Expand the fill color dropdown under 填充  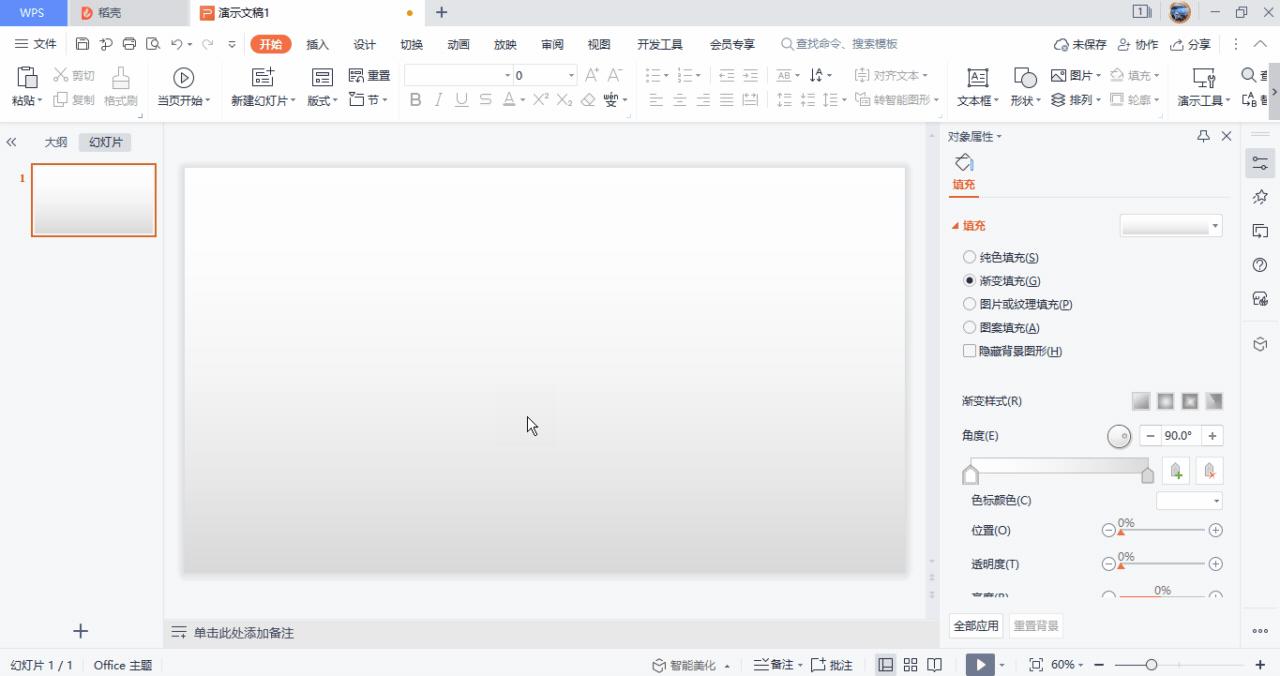(x=1214, y=225)
